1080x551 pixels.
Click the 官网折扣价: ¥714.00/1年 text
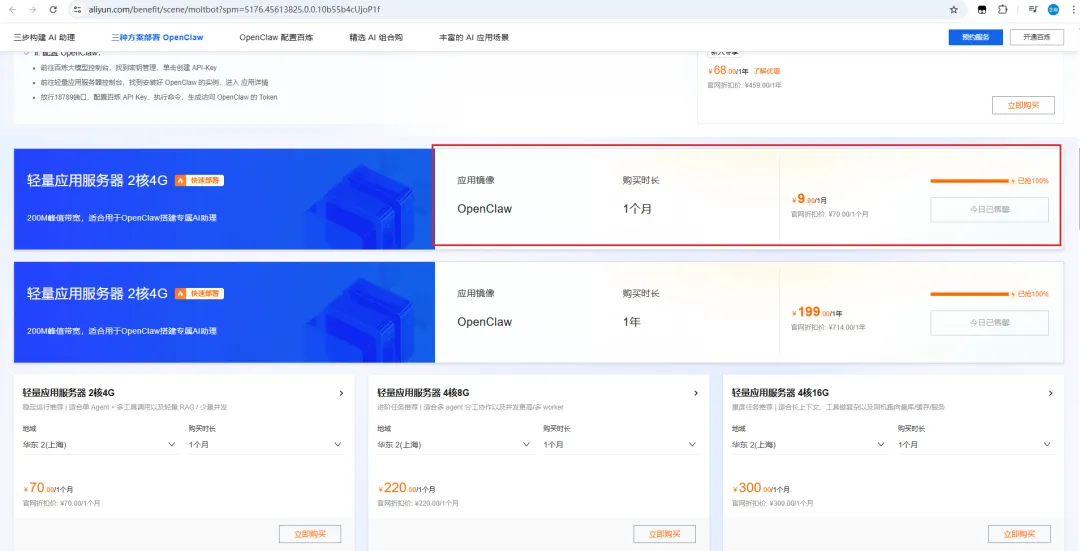point(829,327)
